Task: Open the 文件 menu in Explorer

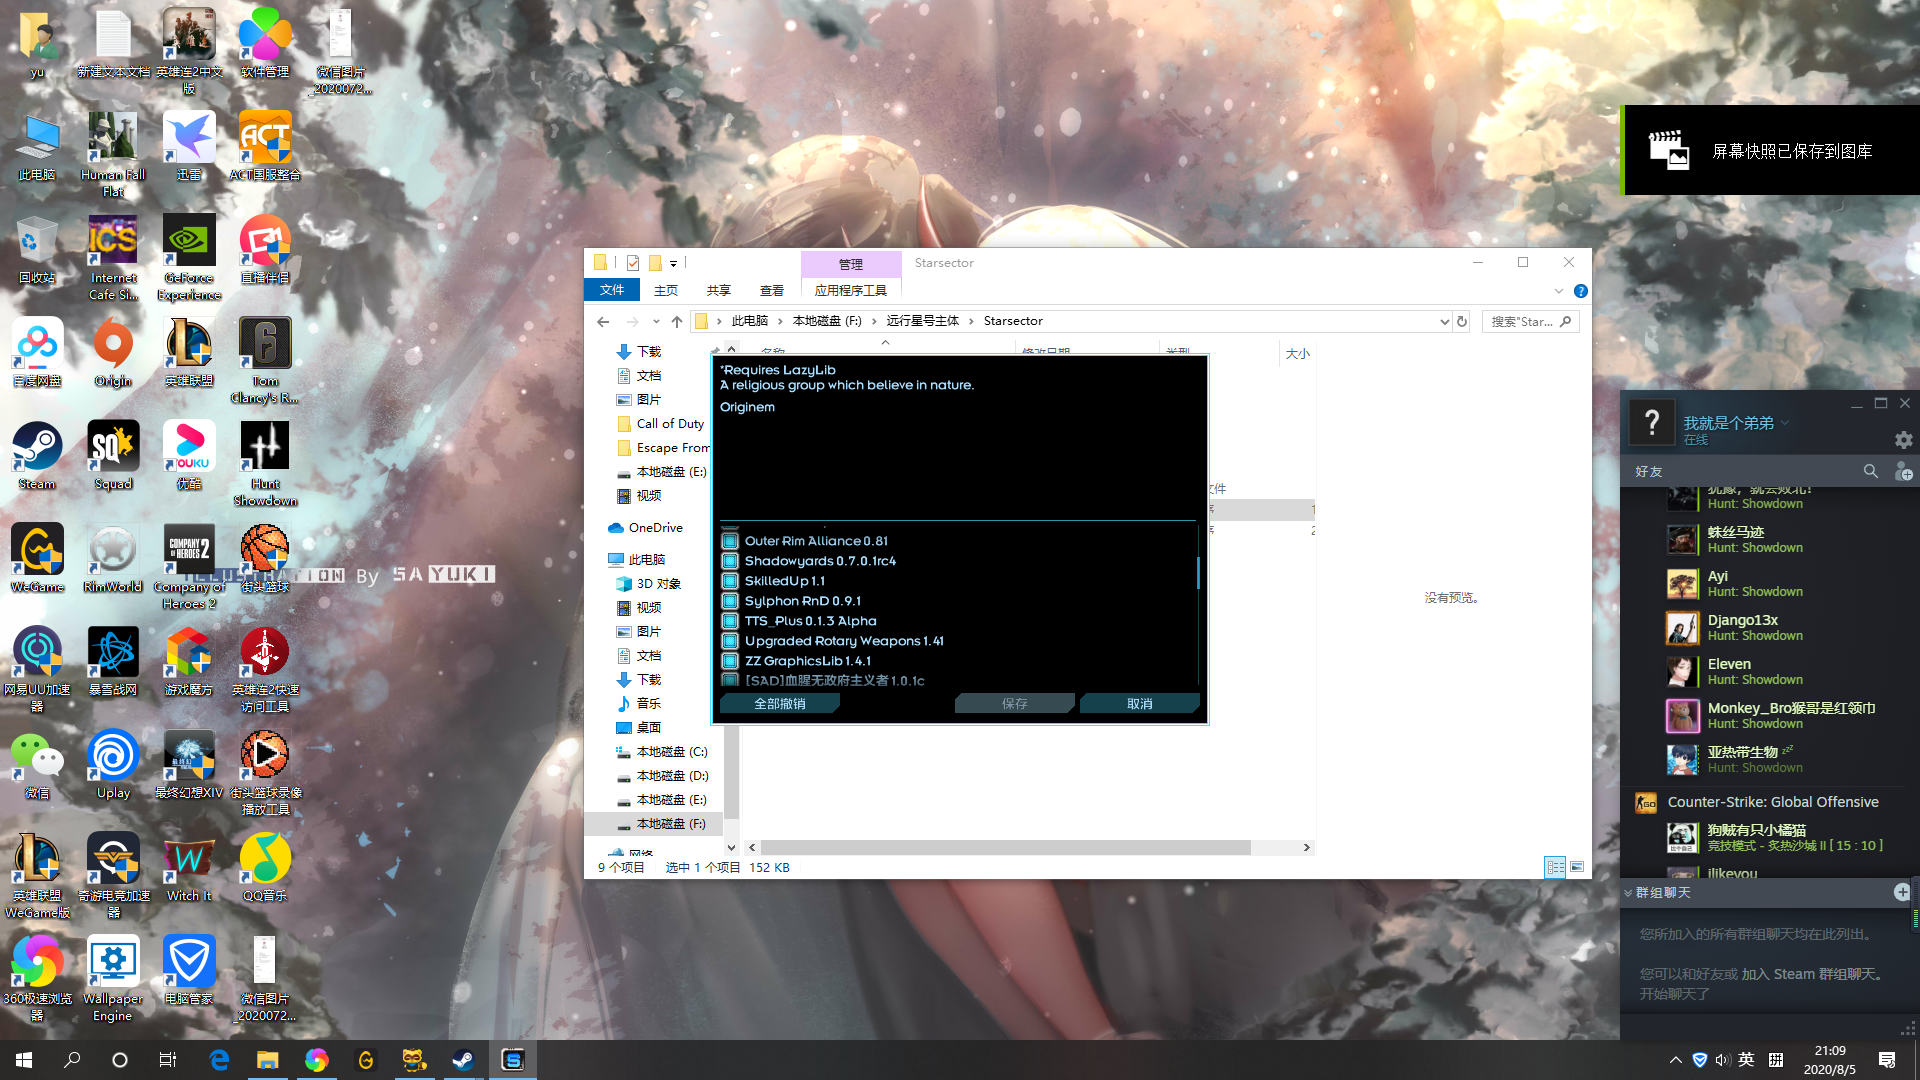Action: [x=611, y=290]
